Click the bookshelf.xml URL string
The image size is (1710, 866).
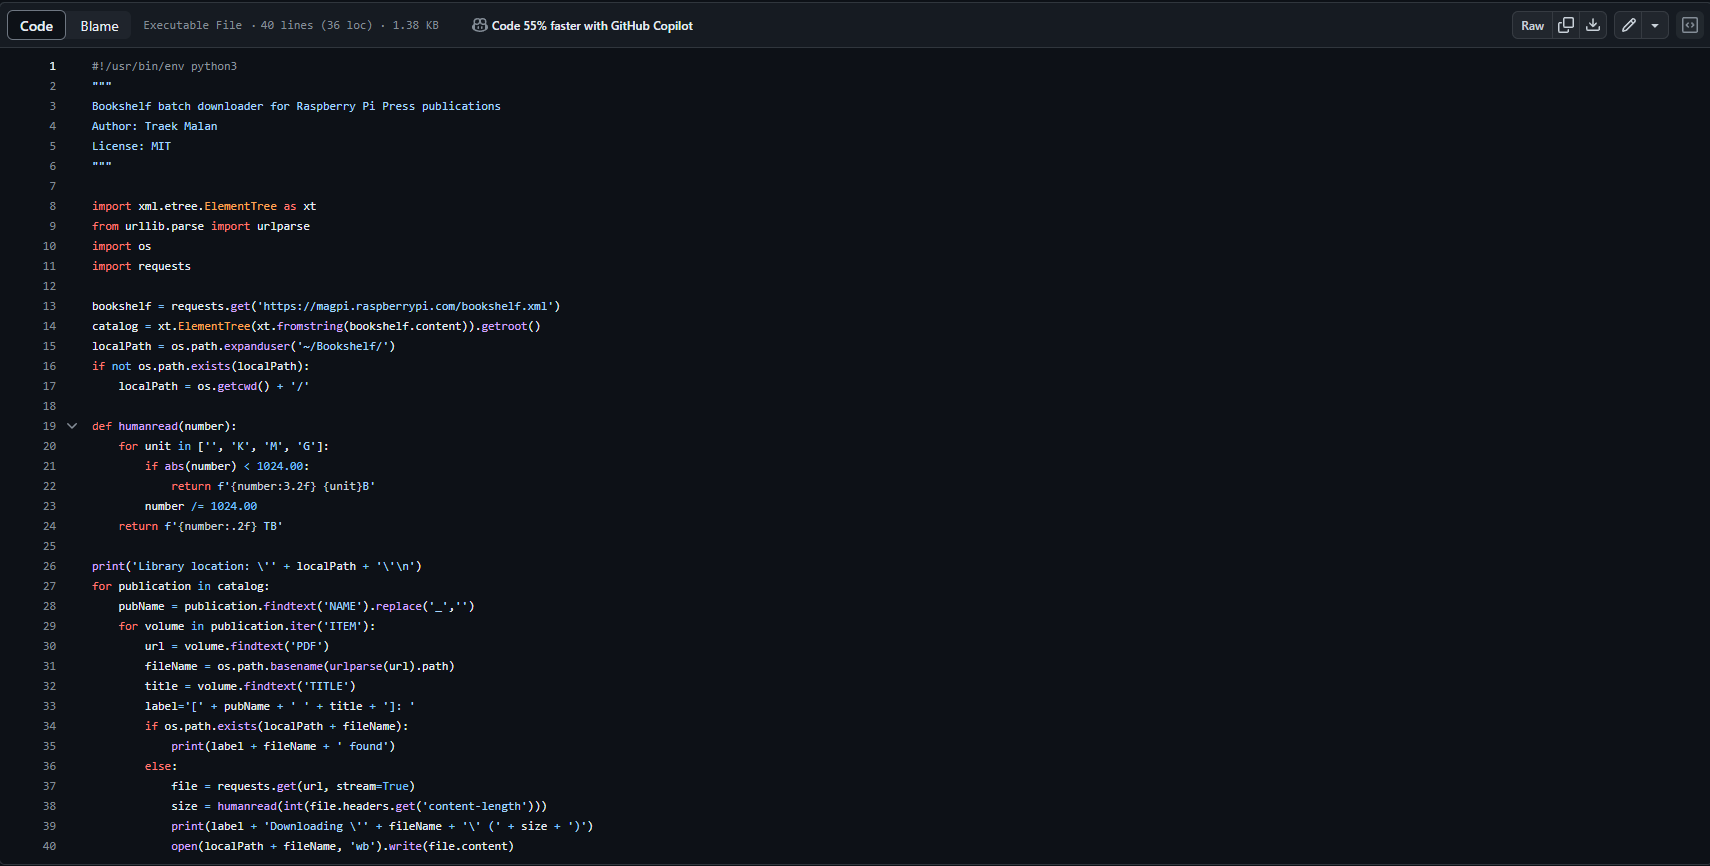[405, 306]
